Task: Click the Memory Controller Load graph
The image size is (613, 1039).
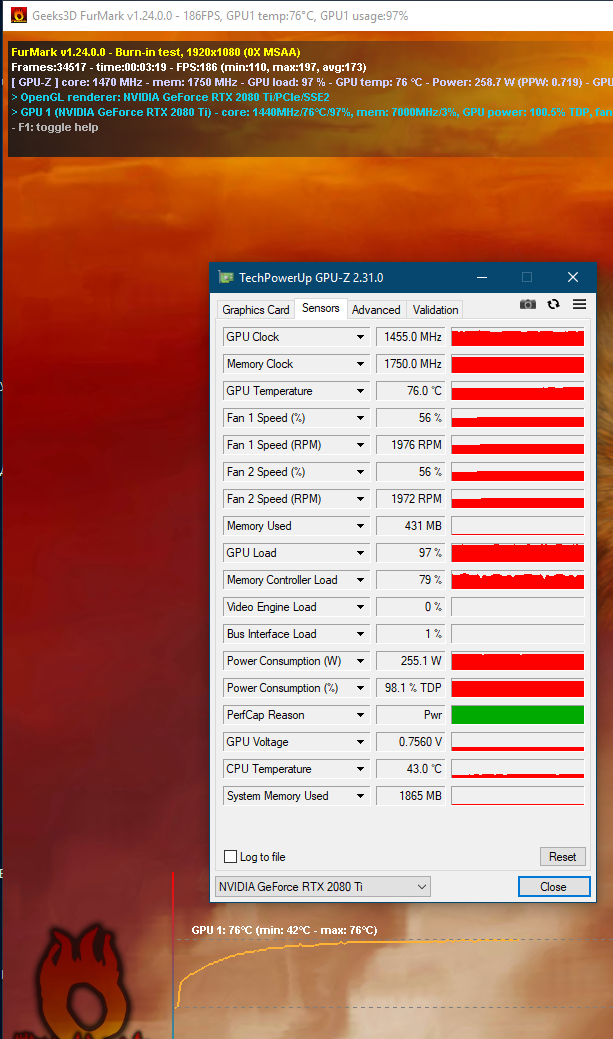Action: (x=518, y=580)
